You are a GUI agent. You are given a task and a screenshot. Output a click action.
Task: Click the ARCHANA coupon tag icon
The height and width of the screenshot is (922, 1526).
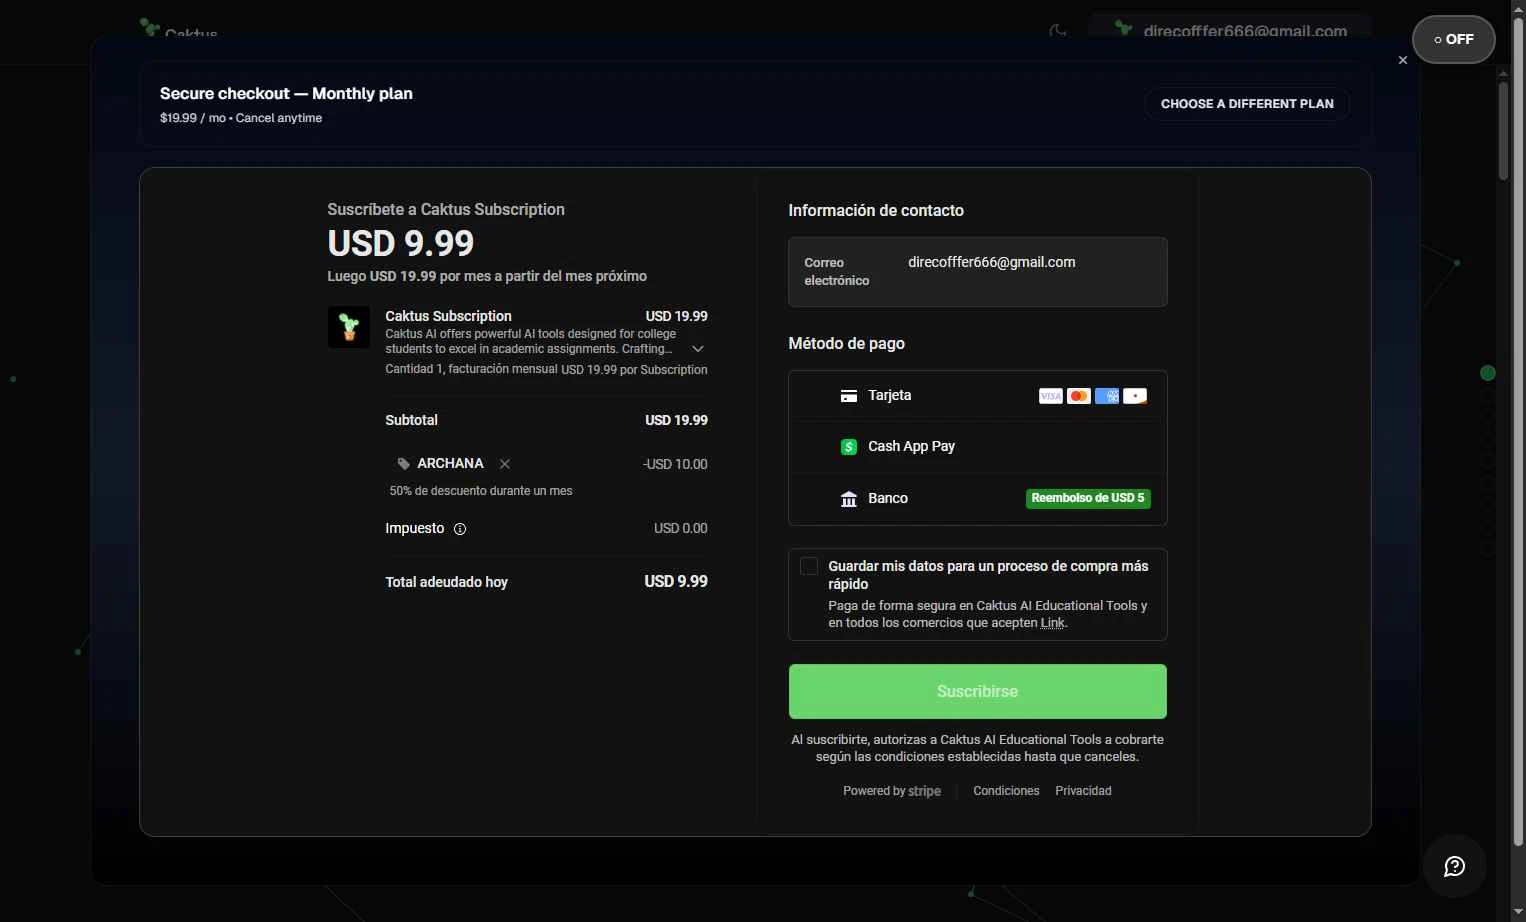tap(403, 464)
